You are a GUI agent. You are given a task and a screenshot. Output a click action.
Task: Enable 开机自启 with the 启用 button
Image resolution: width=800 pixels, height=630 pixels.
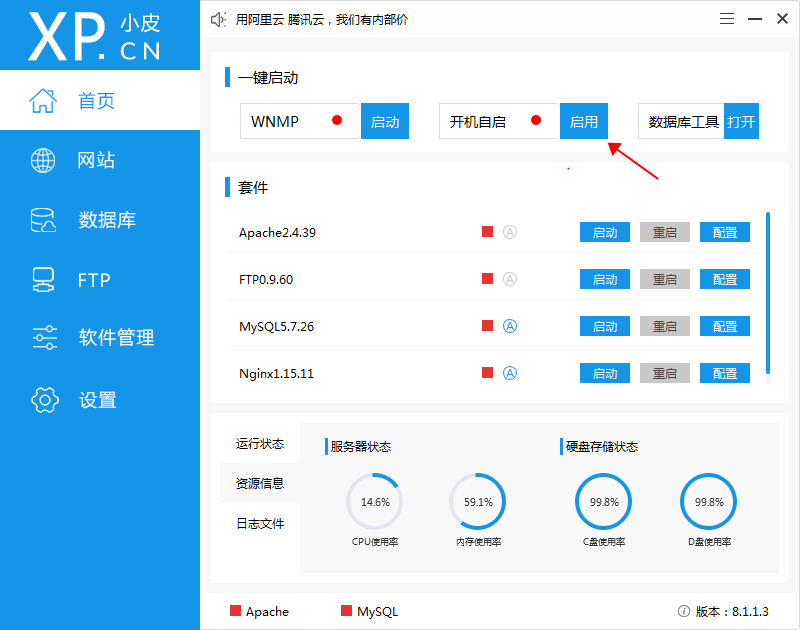coord(584,121)
